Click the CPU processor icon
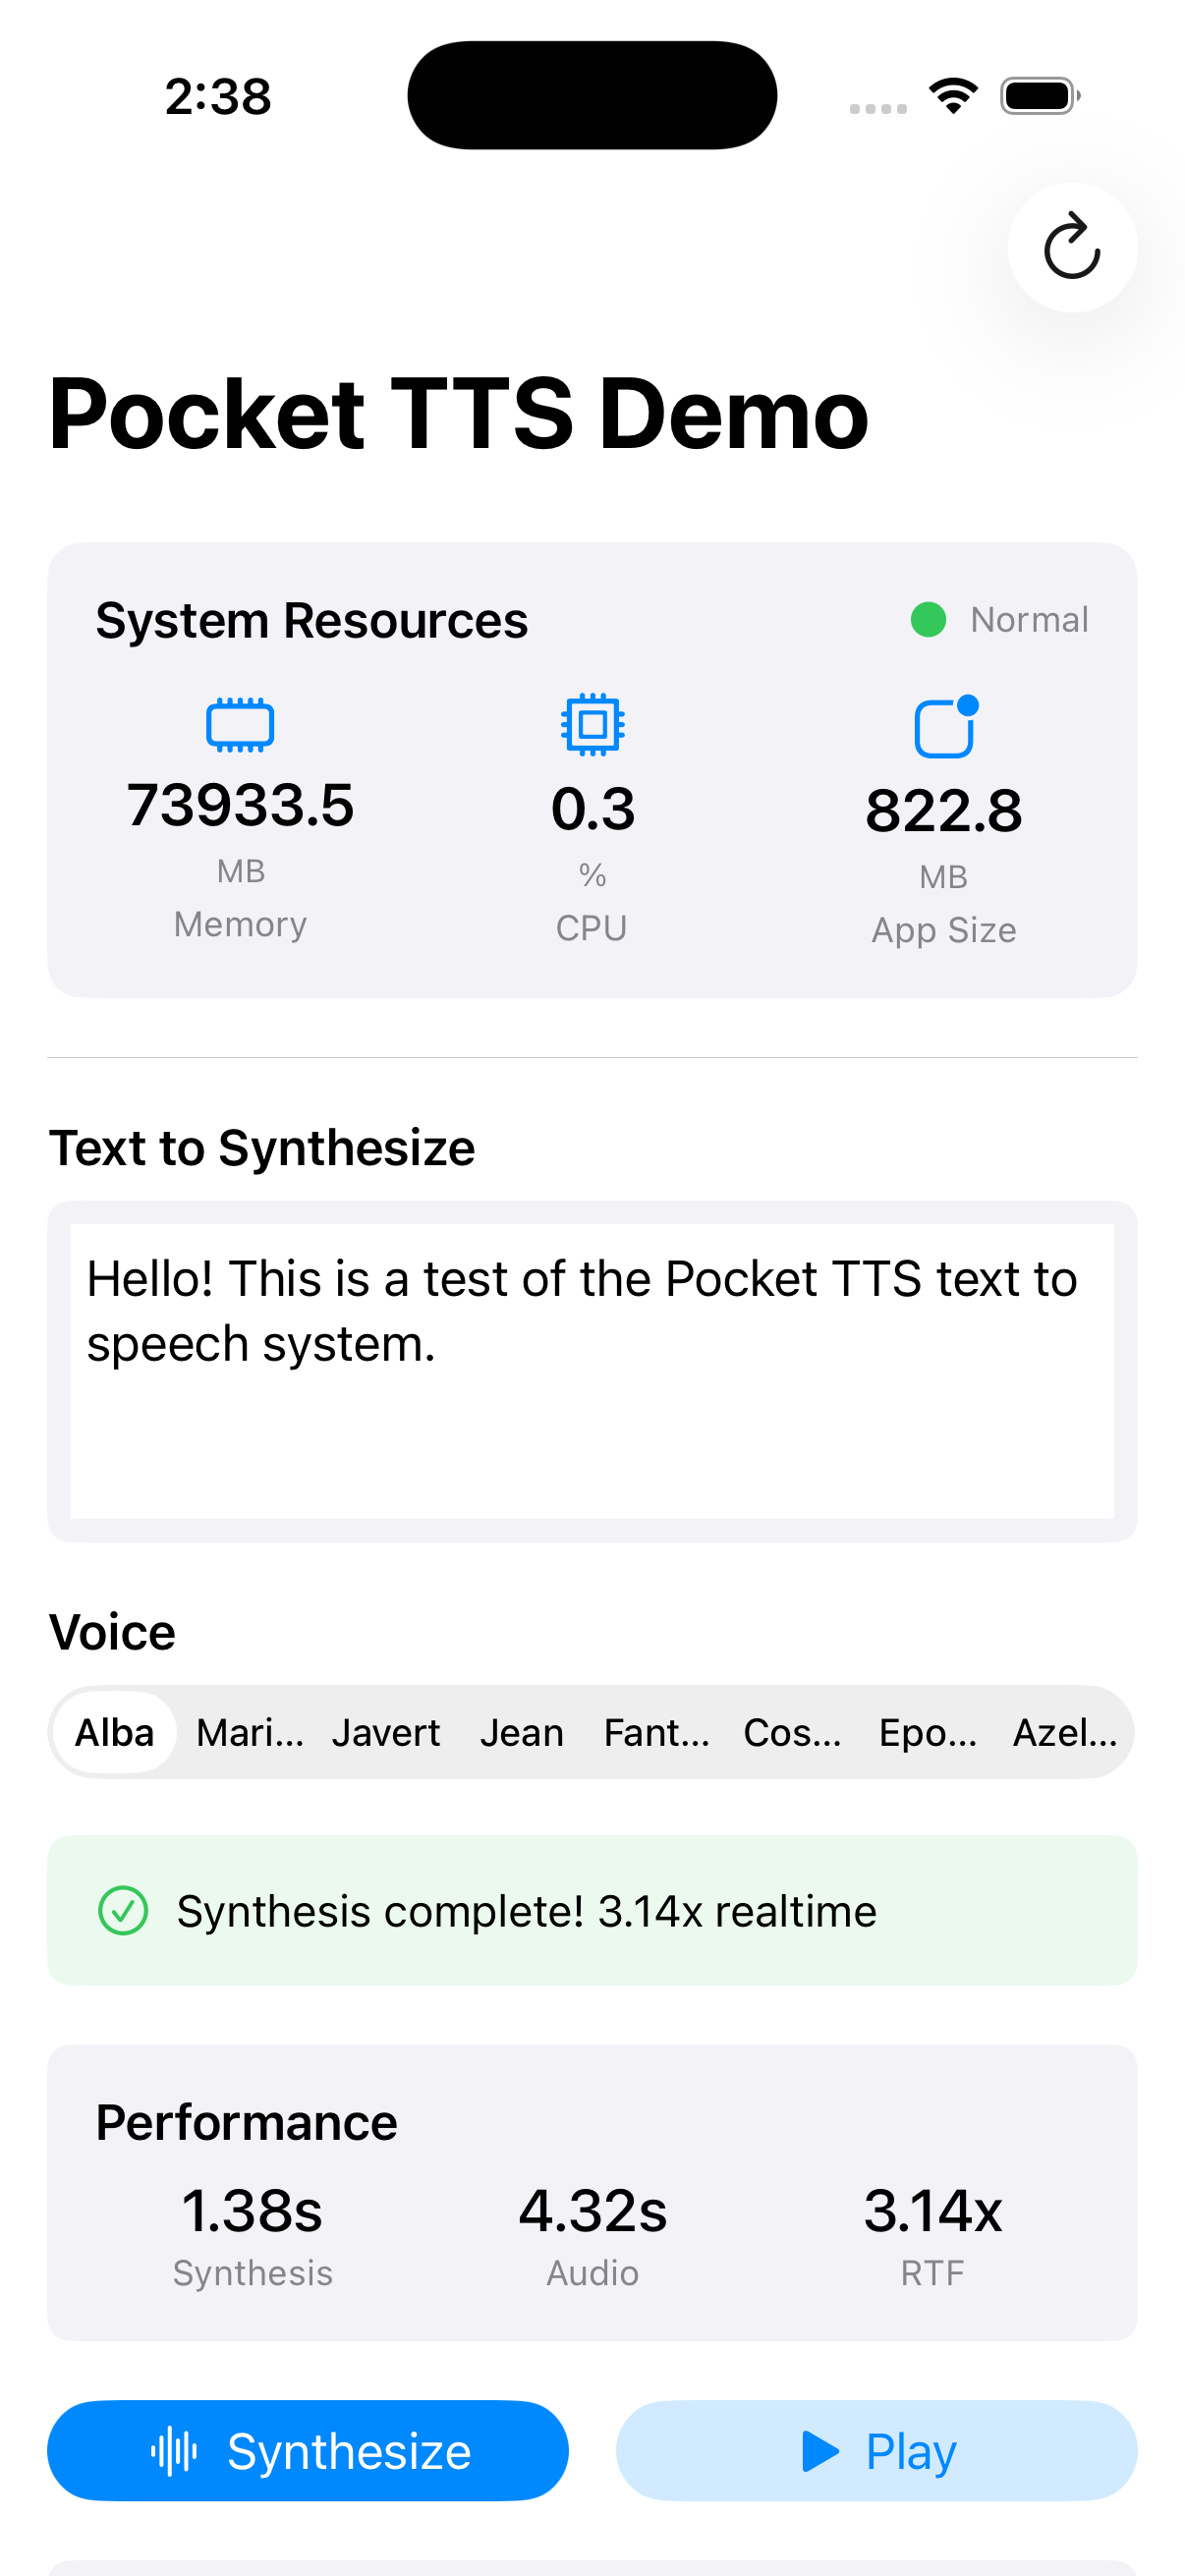 592,723
